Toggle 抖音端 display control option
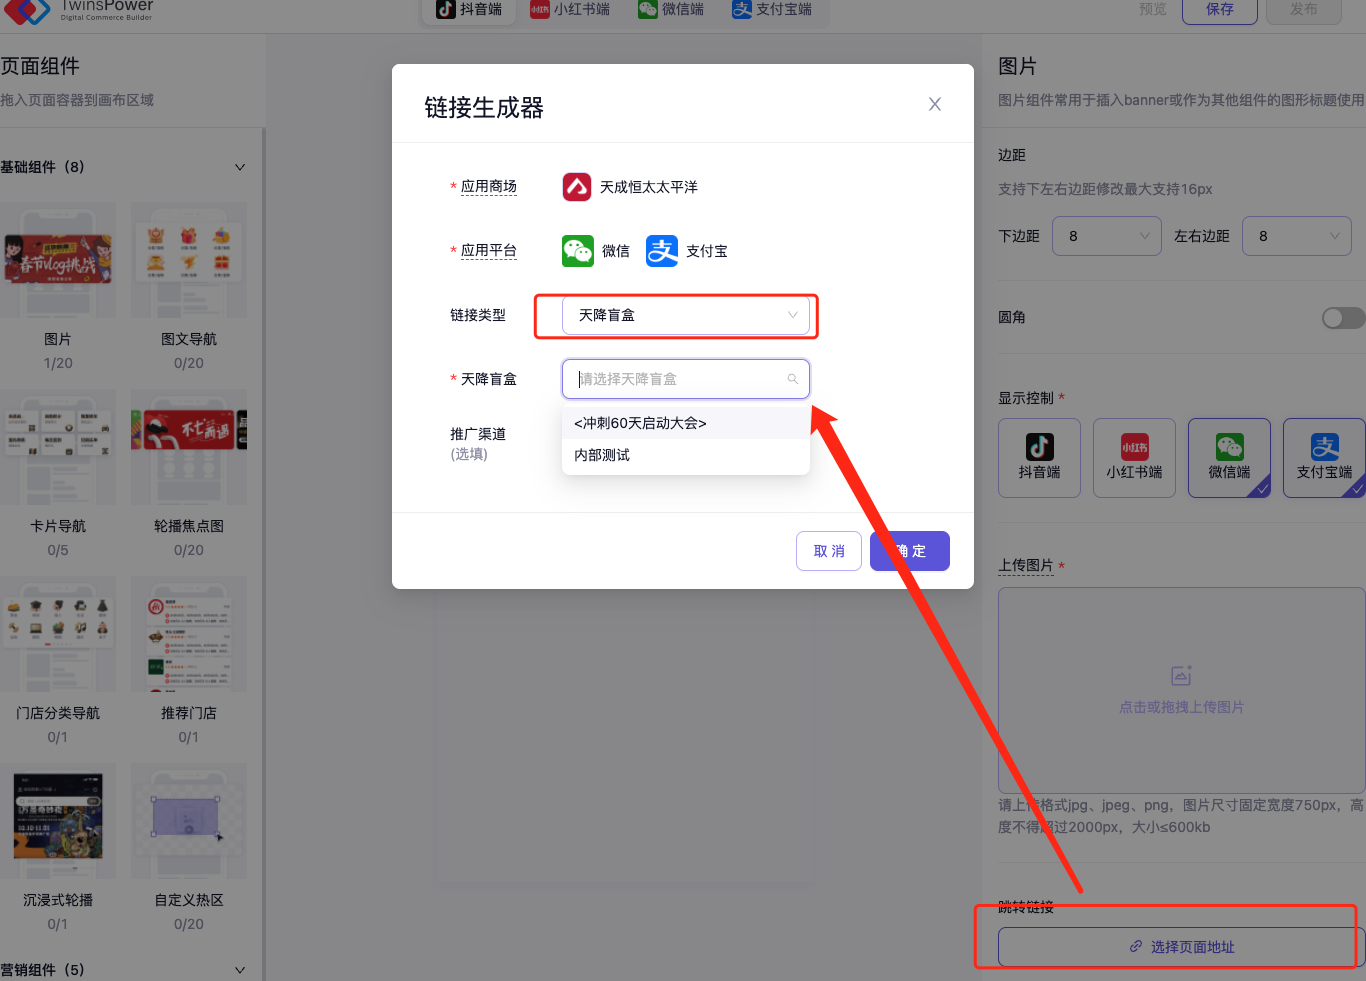This screenshot has height=981, width=1366. [1039, 457]
